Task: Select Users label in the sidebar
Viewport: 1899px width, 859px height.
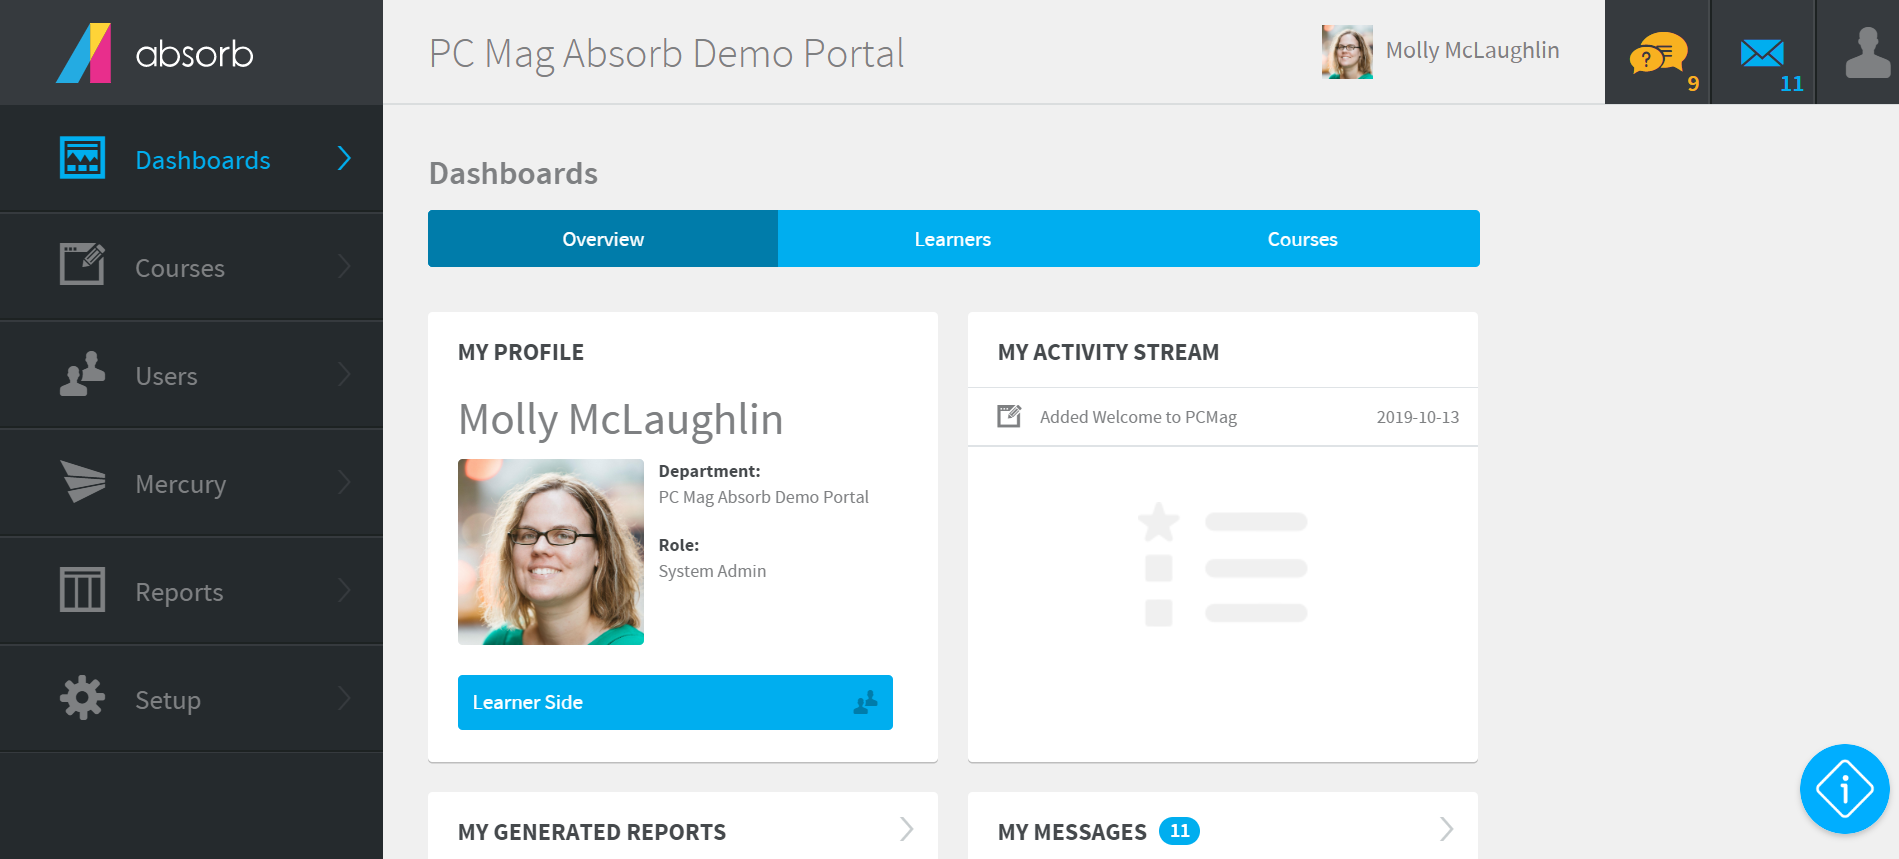Action: point(166,377)
